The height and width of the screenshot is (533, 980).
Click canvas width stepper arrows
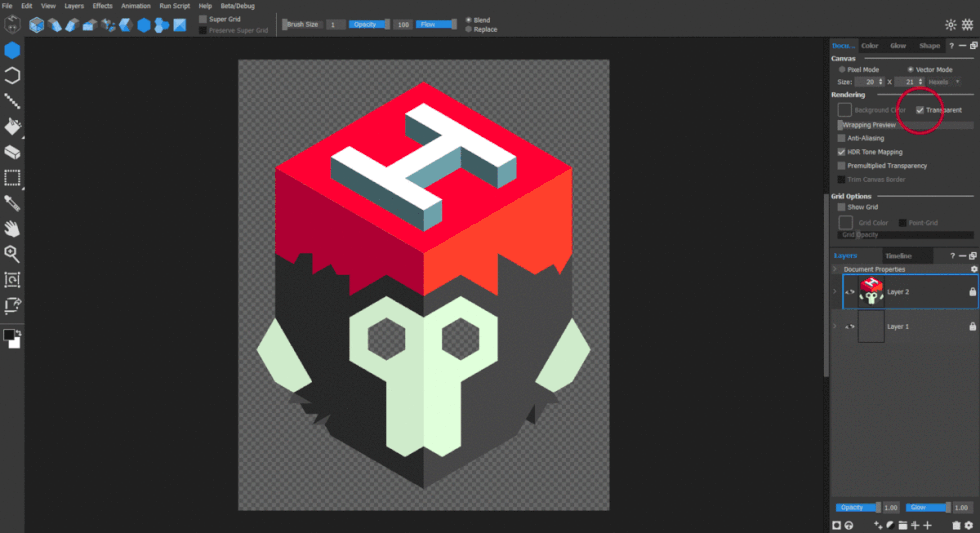coord(881,82)
